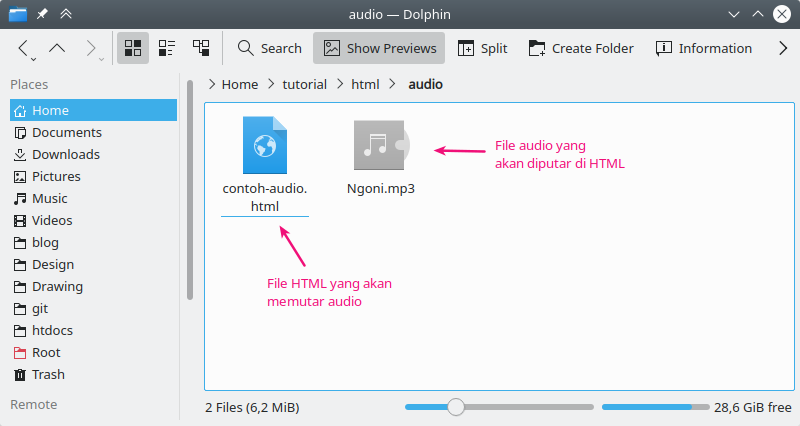Open Documents in Places
800x426 pixels.
93,132
